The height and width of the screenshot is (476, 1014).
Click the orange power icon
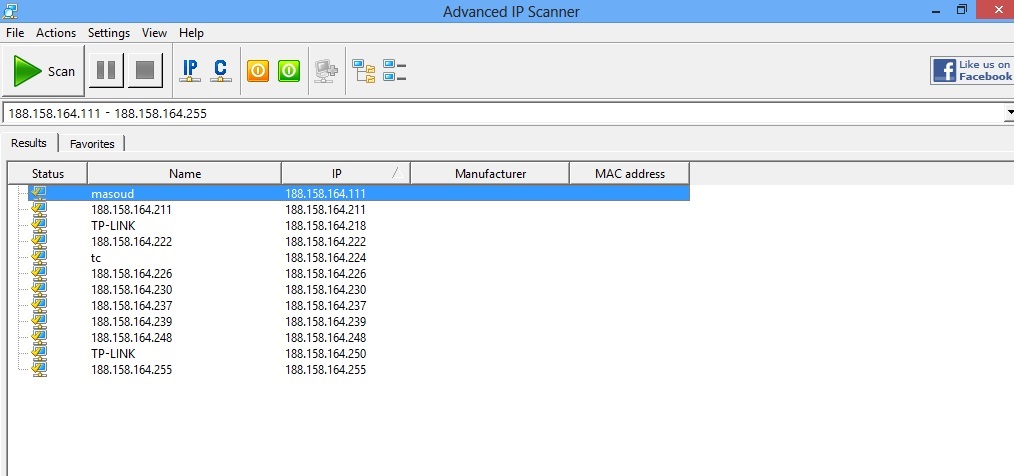coord(257,70)
